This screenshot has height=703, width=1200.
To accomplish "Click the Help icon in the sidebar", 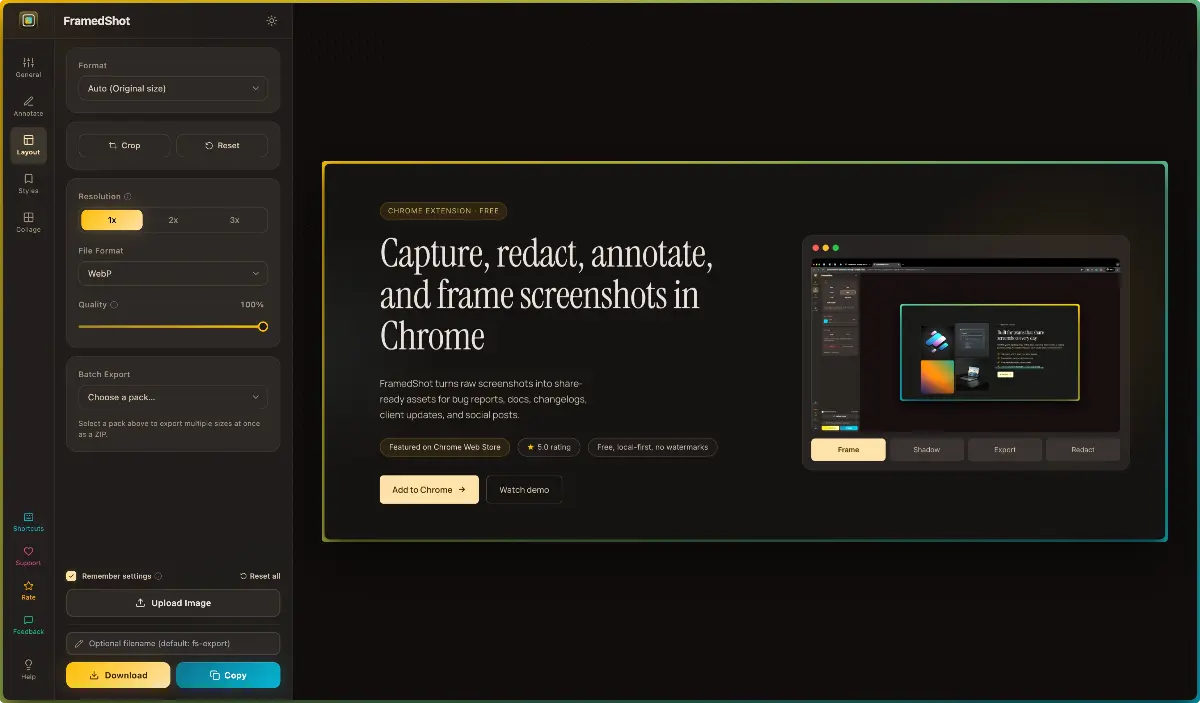I will point(27,668).
